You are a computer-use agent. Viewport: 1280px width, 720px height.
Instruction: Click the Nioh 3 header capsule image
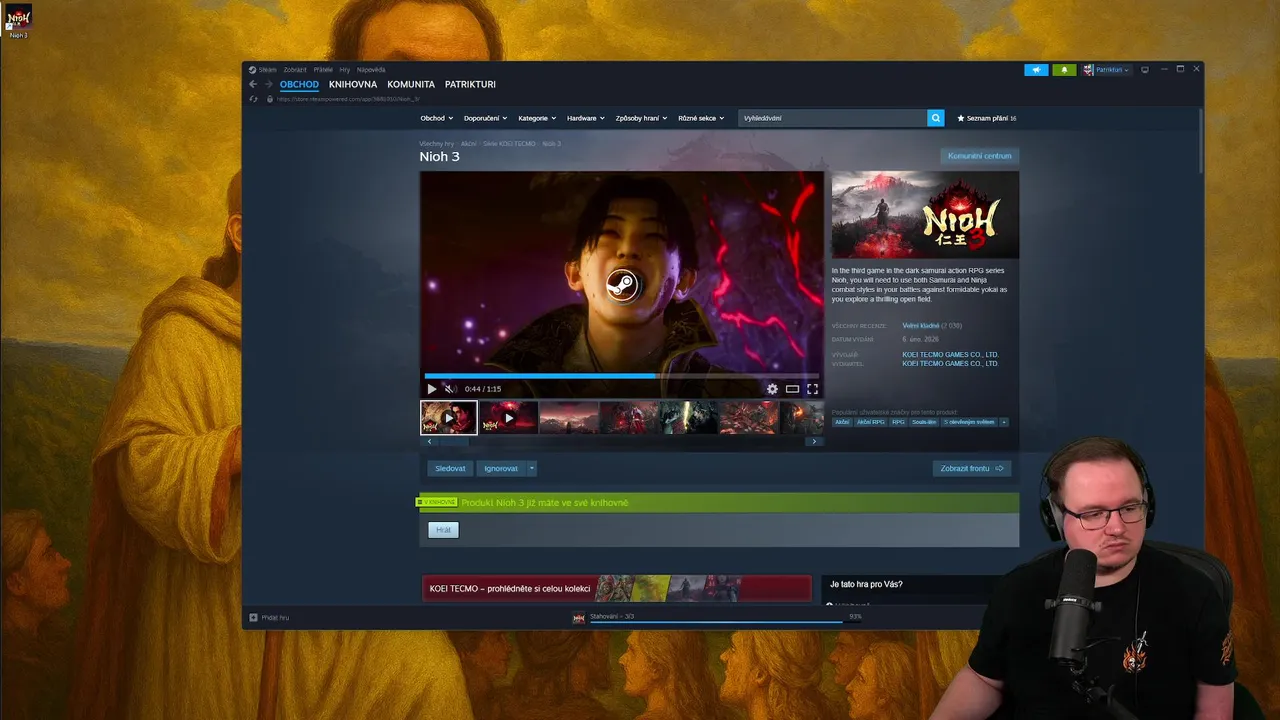tap(925, 215)
